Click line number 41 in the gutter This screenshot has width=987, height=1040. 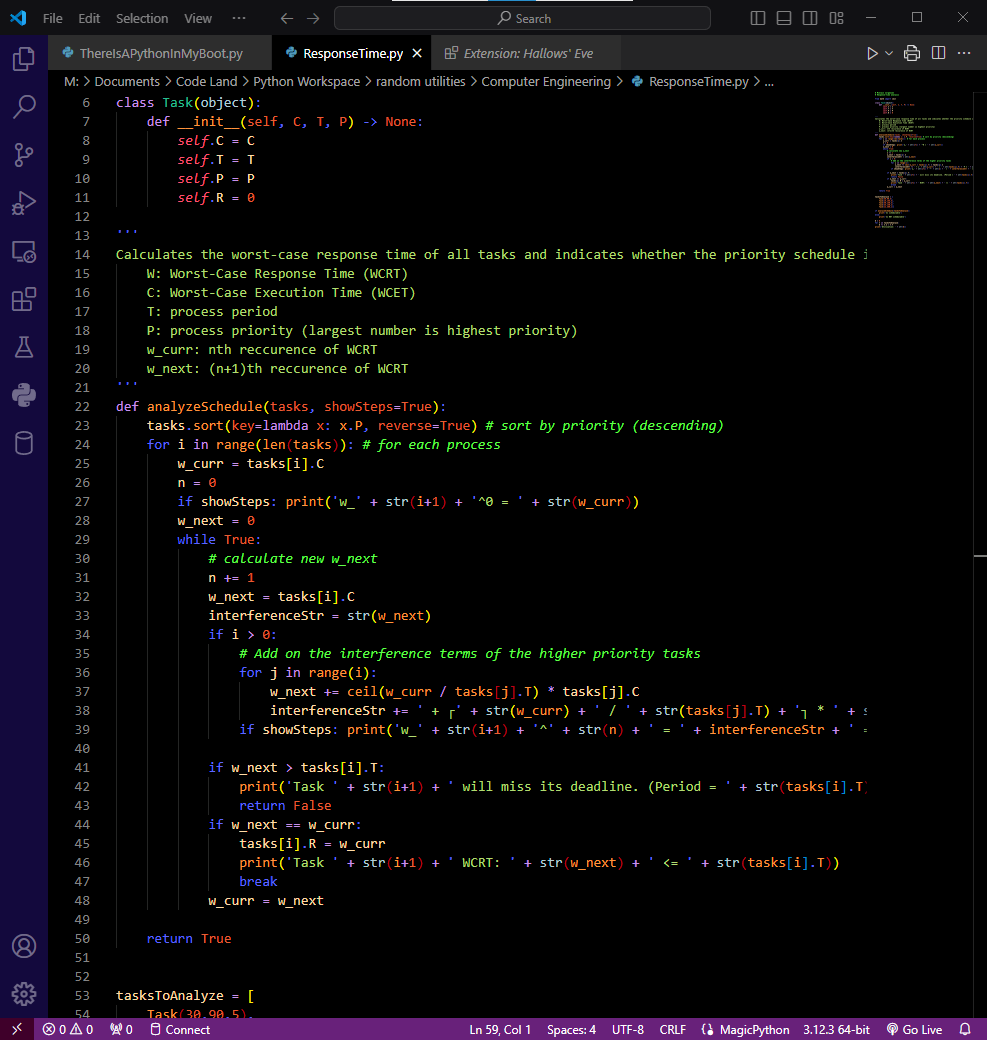click(x=82, y=767)
